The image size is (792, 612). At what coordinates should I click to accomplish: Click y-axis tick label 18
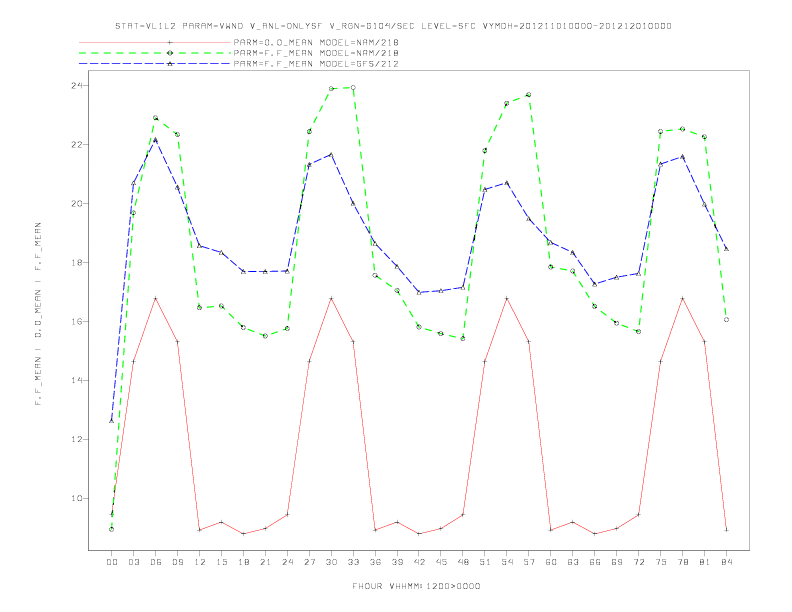click(x=77, y=263)
